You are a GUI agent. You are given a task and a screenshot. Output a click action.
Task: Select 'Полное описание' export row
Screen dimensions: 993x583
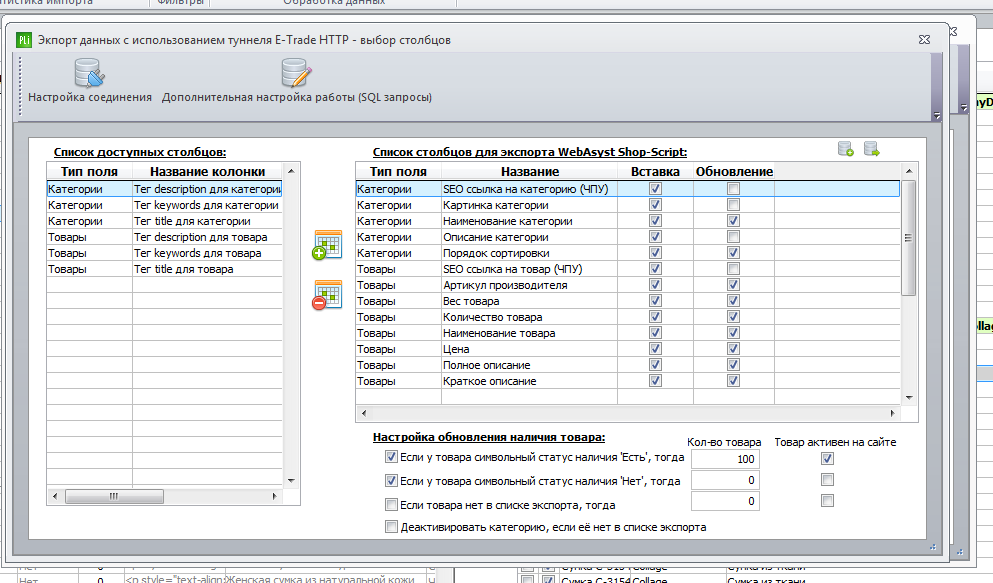628,365
